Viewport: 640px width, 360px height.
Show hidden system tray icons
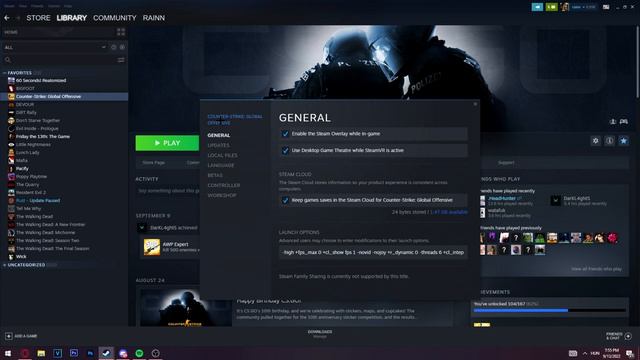click(x=585, y=353)
